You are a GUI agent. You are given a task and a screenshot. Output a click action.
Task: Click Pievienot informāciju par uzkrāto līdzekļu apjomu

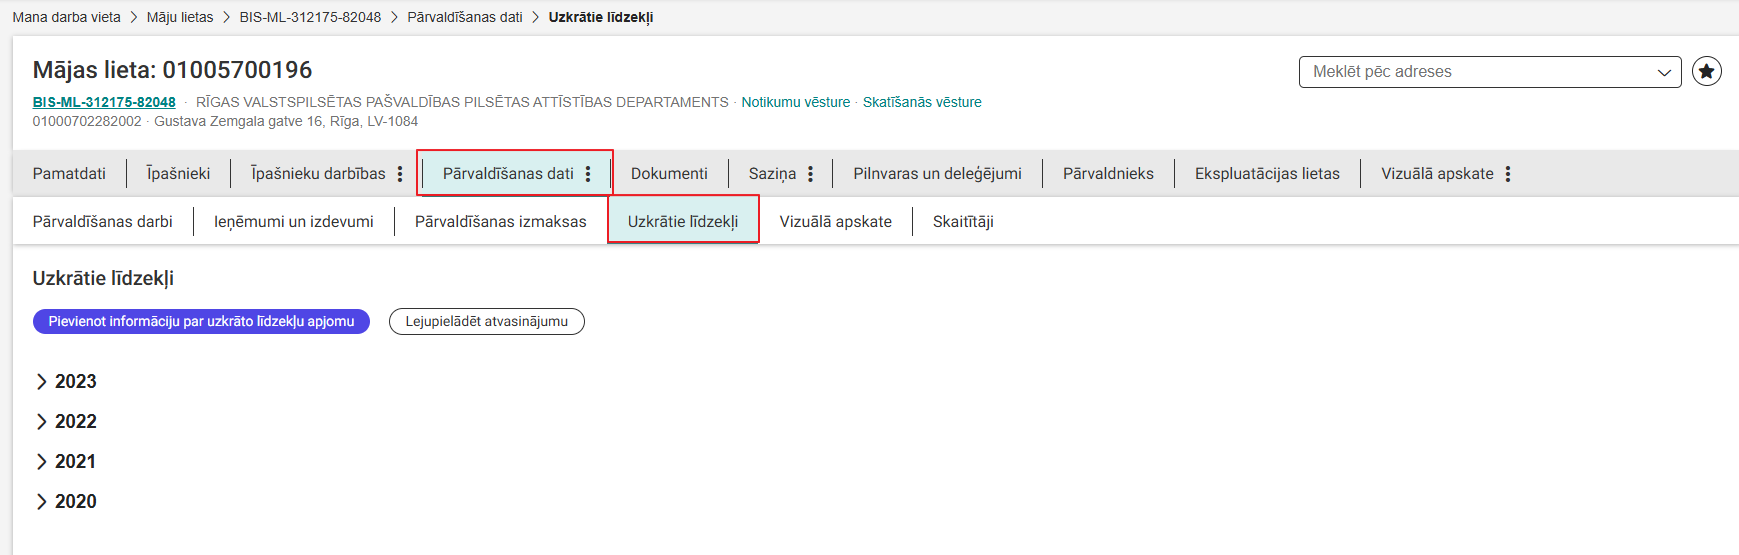[201, 322]
